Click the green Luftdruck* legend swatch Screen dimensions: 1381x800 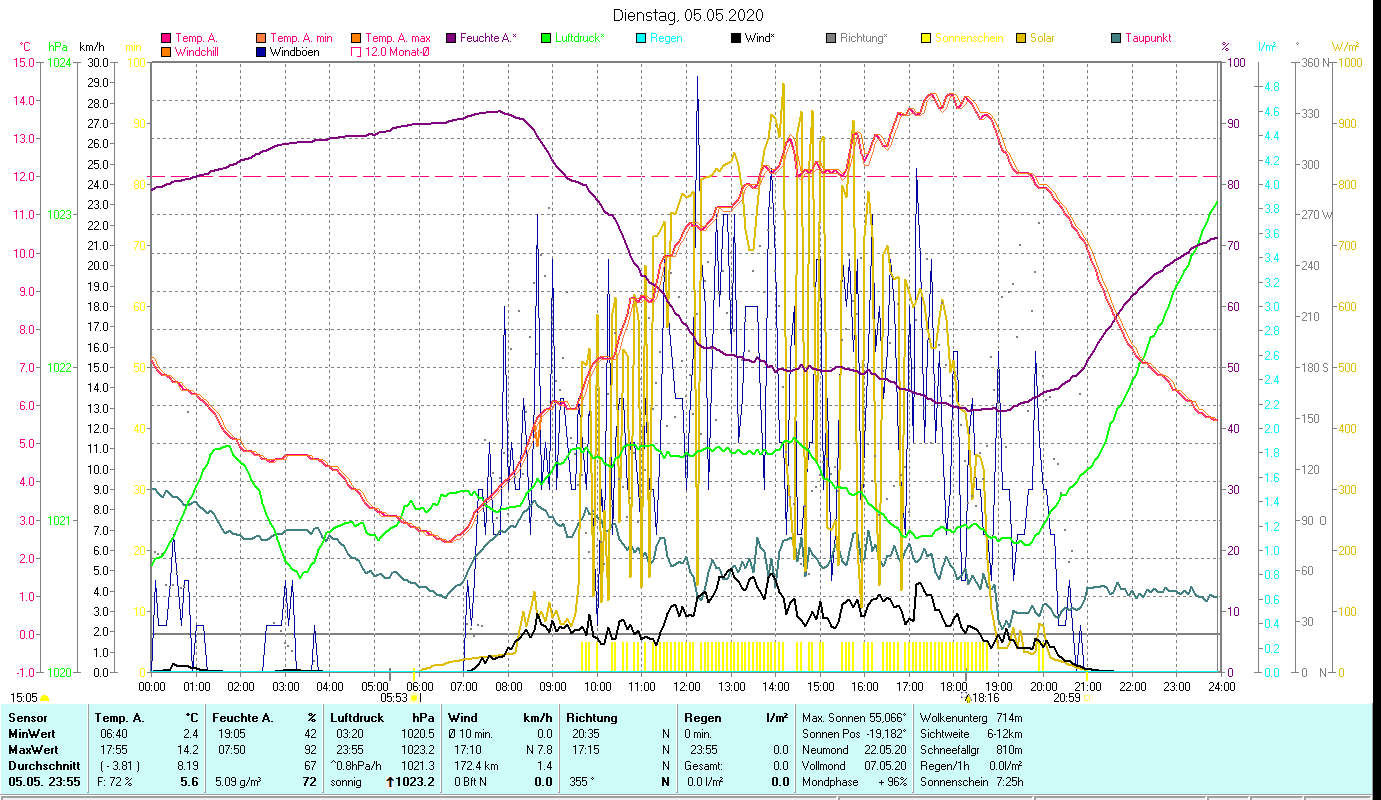545,38
